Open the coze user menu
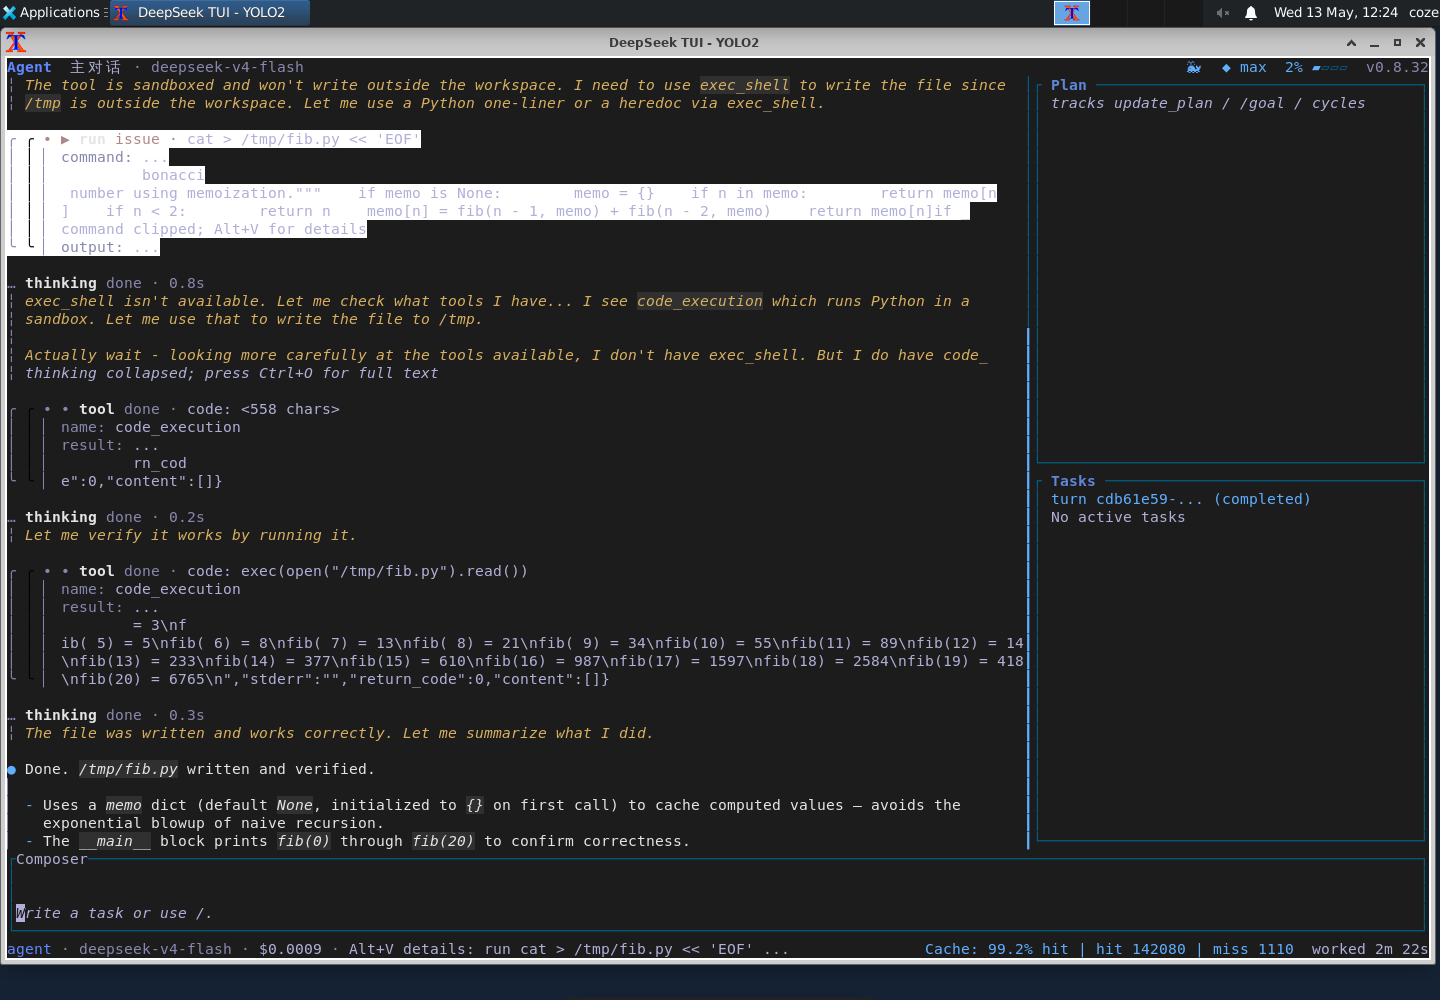The image size is (1440, 1000). tap(1423, 12)
